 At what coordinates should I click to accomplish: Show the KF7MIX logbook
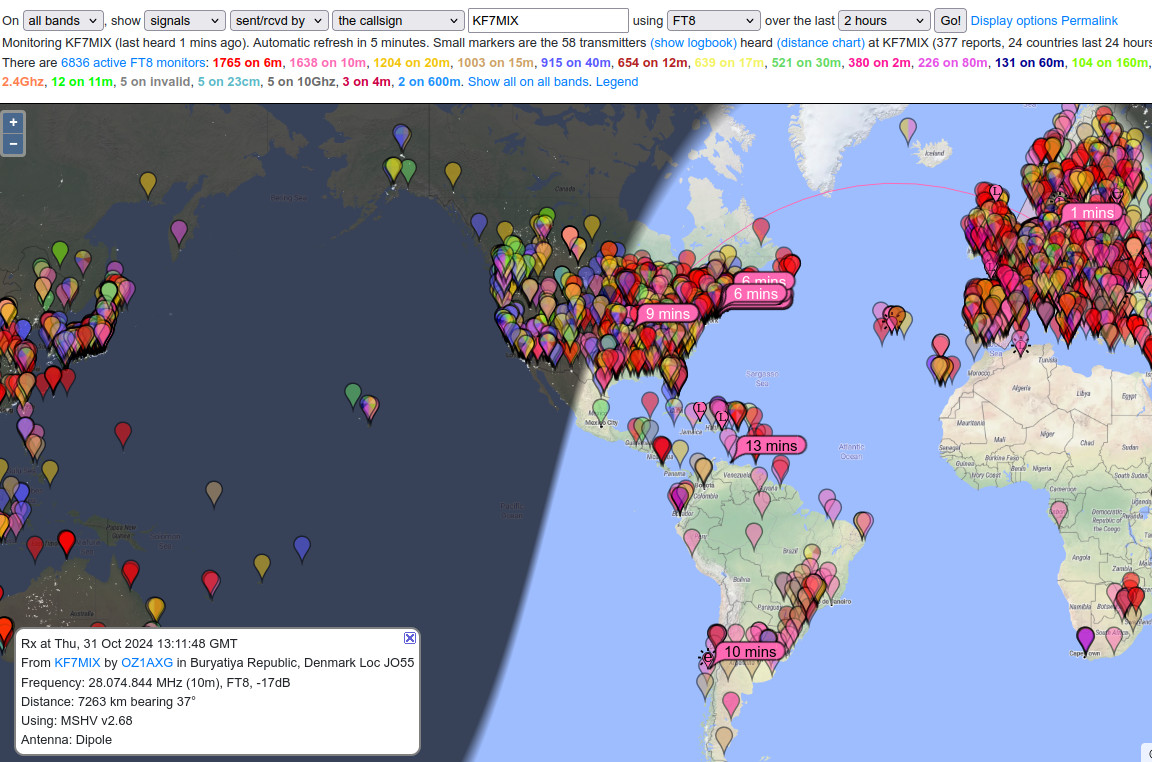point(693,42)
